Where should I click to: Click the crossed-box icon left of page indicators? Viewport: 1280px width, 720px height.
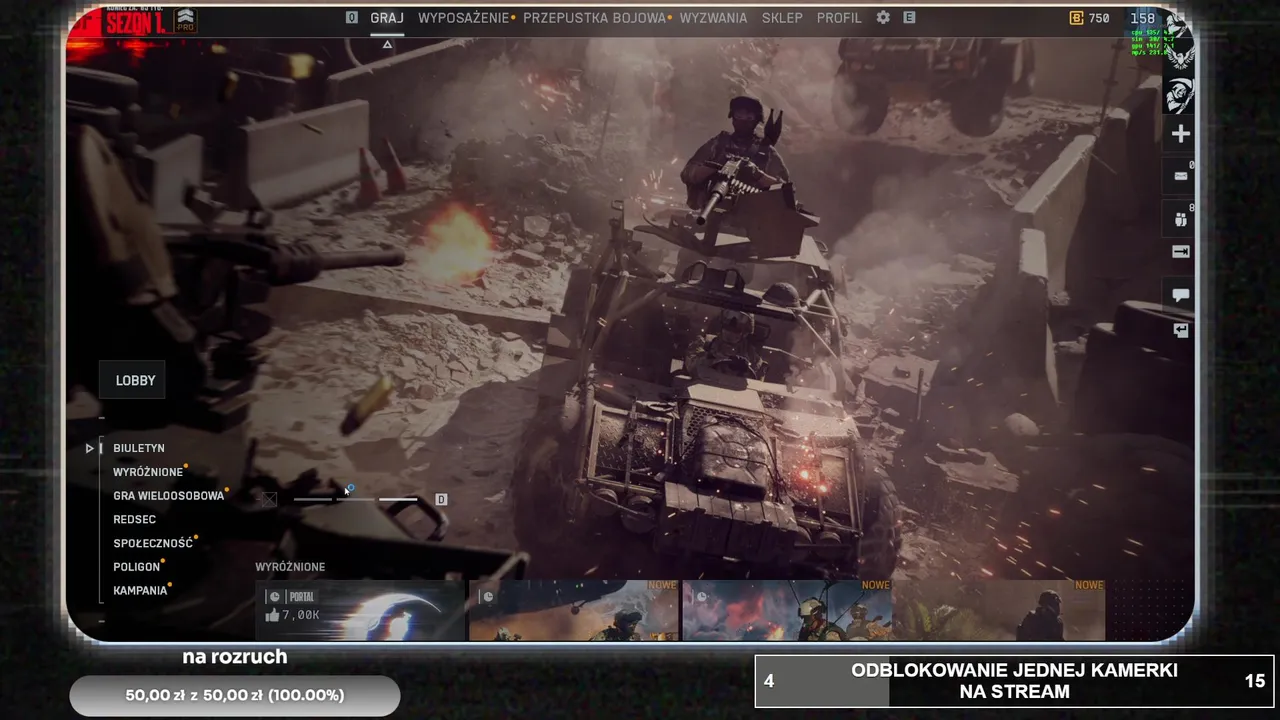(x=269, y=499)
